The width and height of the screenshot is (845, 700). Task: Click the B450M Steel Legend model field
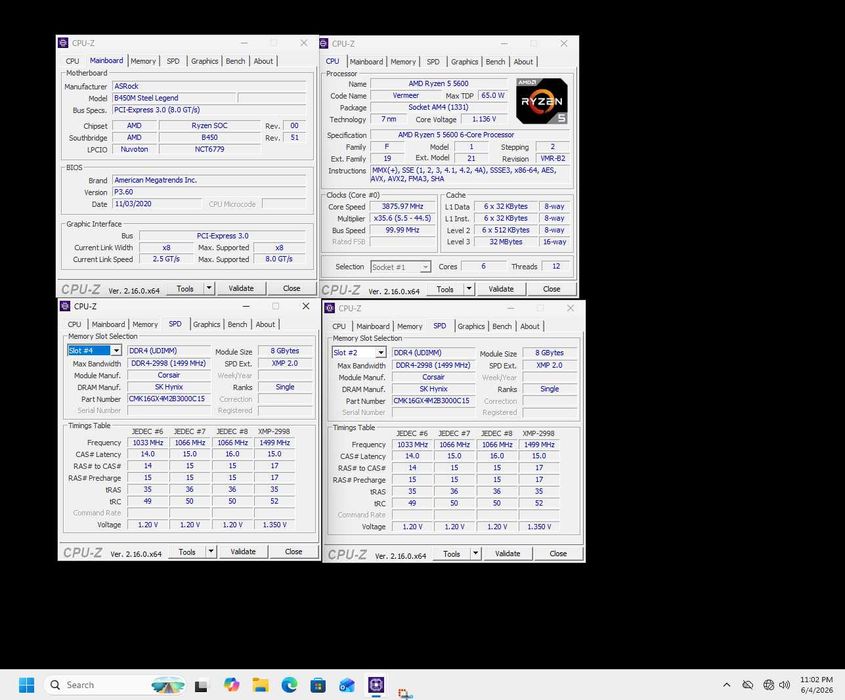point(174,98)
